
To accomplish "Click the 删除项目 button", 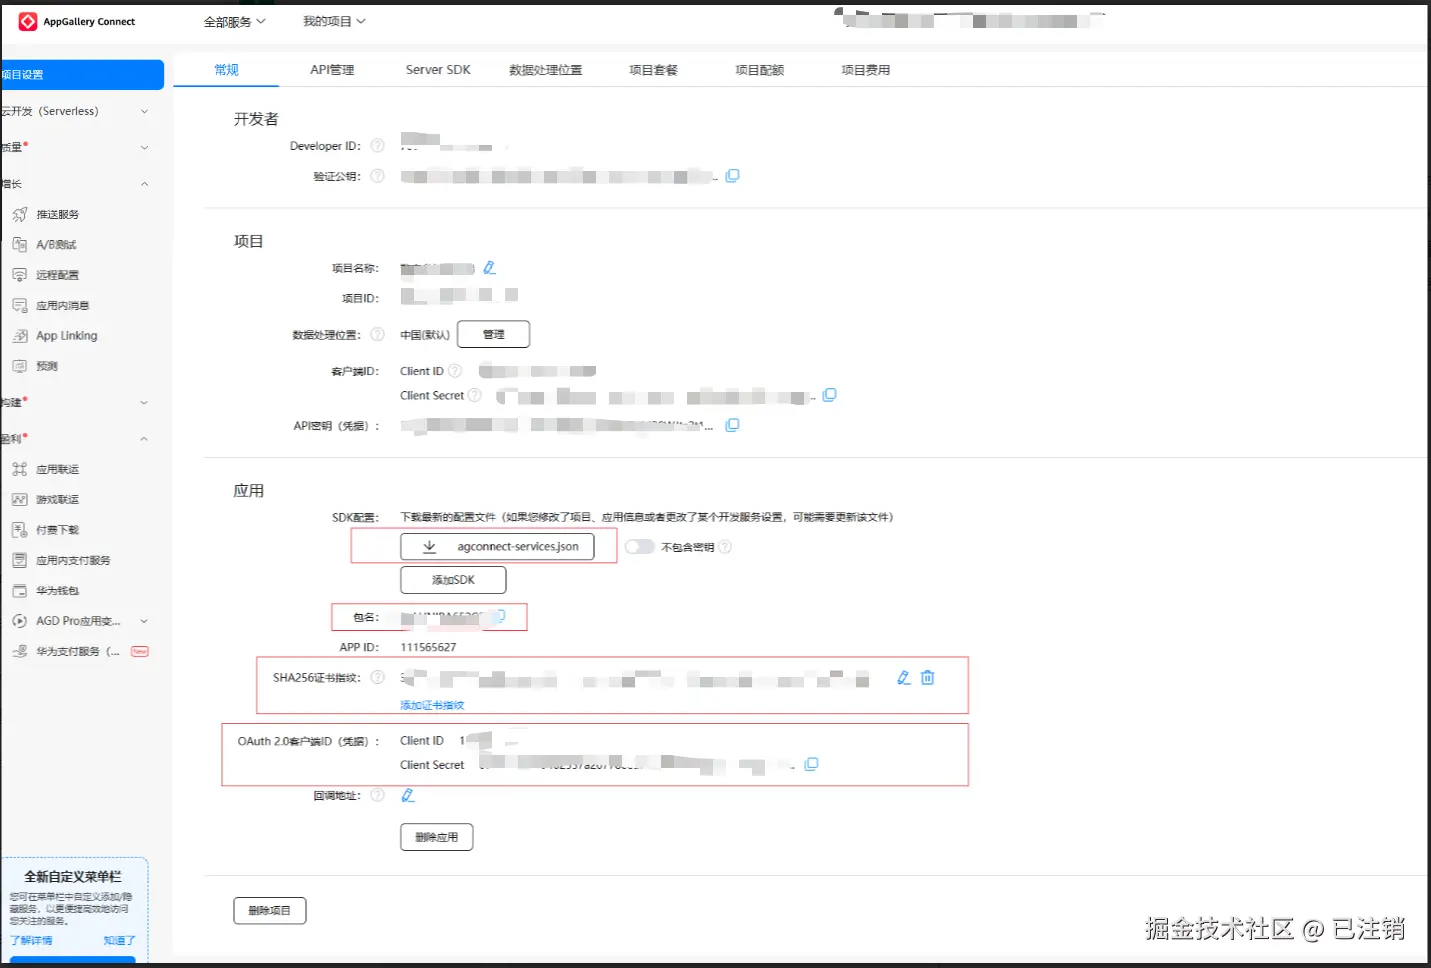I will click(x=270, y=910).
